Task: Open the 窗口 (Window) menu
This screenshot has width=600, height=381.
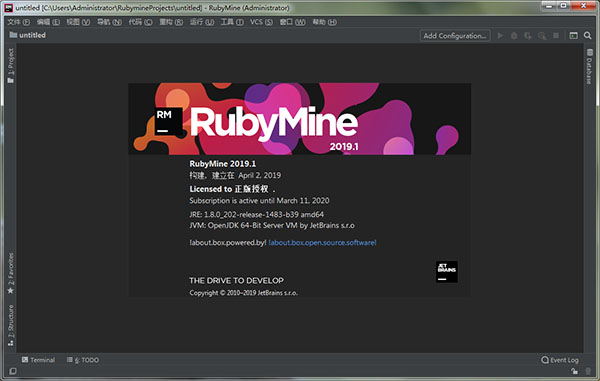Action: (x=292, y=22)
